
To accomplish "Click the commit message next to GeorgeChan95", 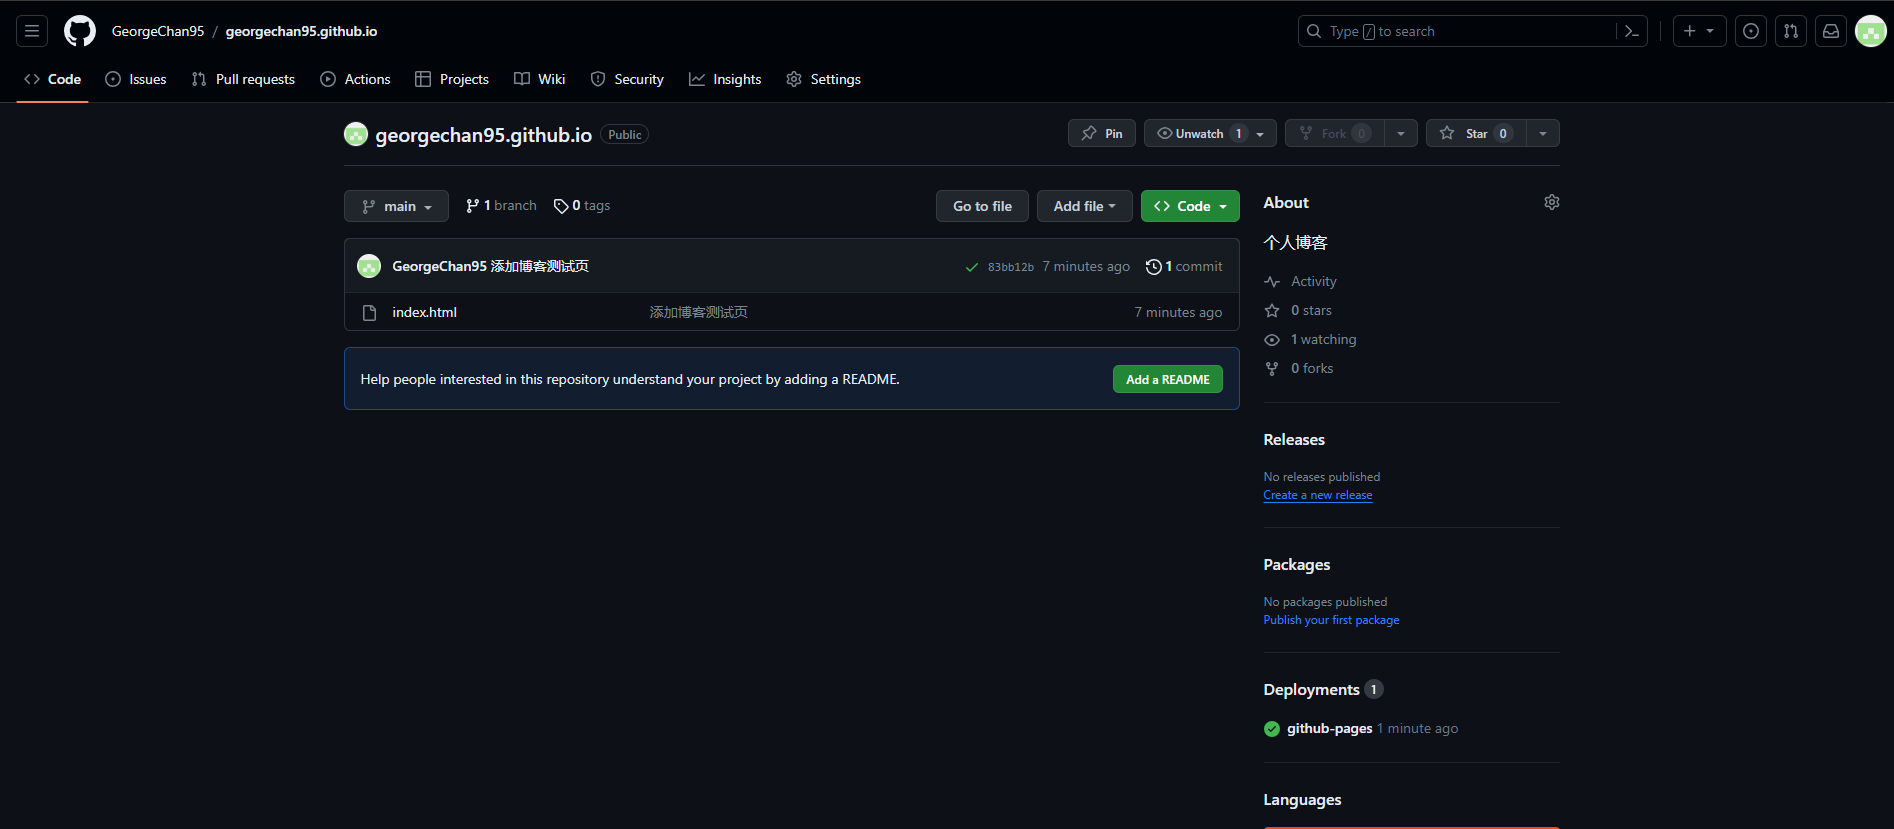I will [x=540, y=266].
